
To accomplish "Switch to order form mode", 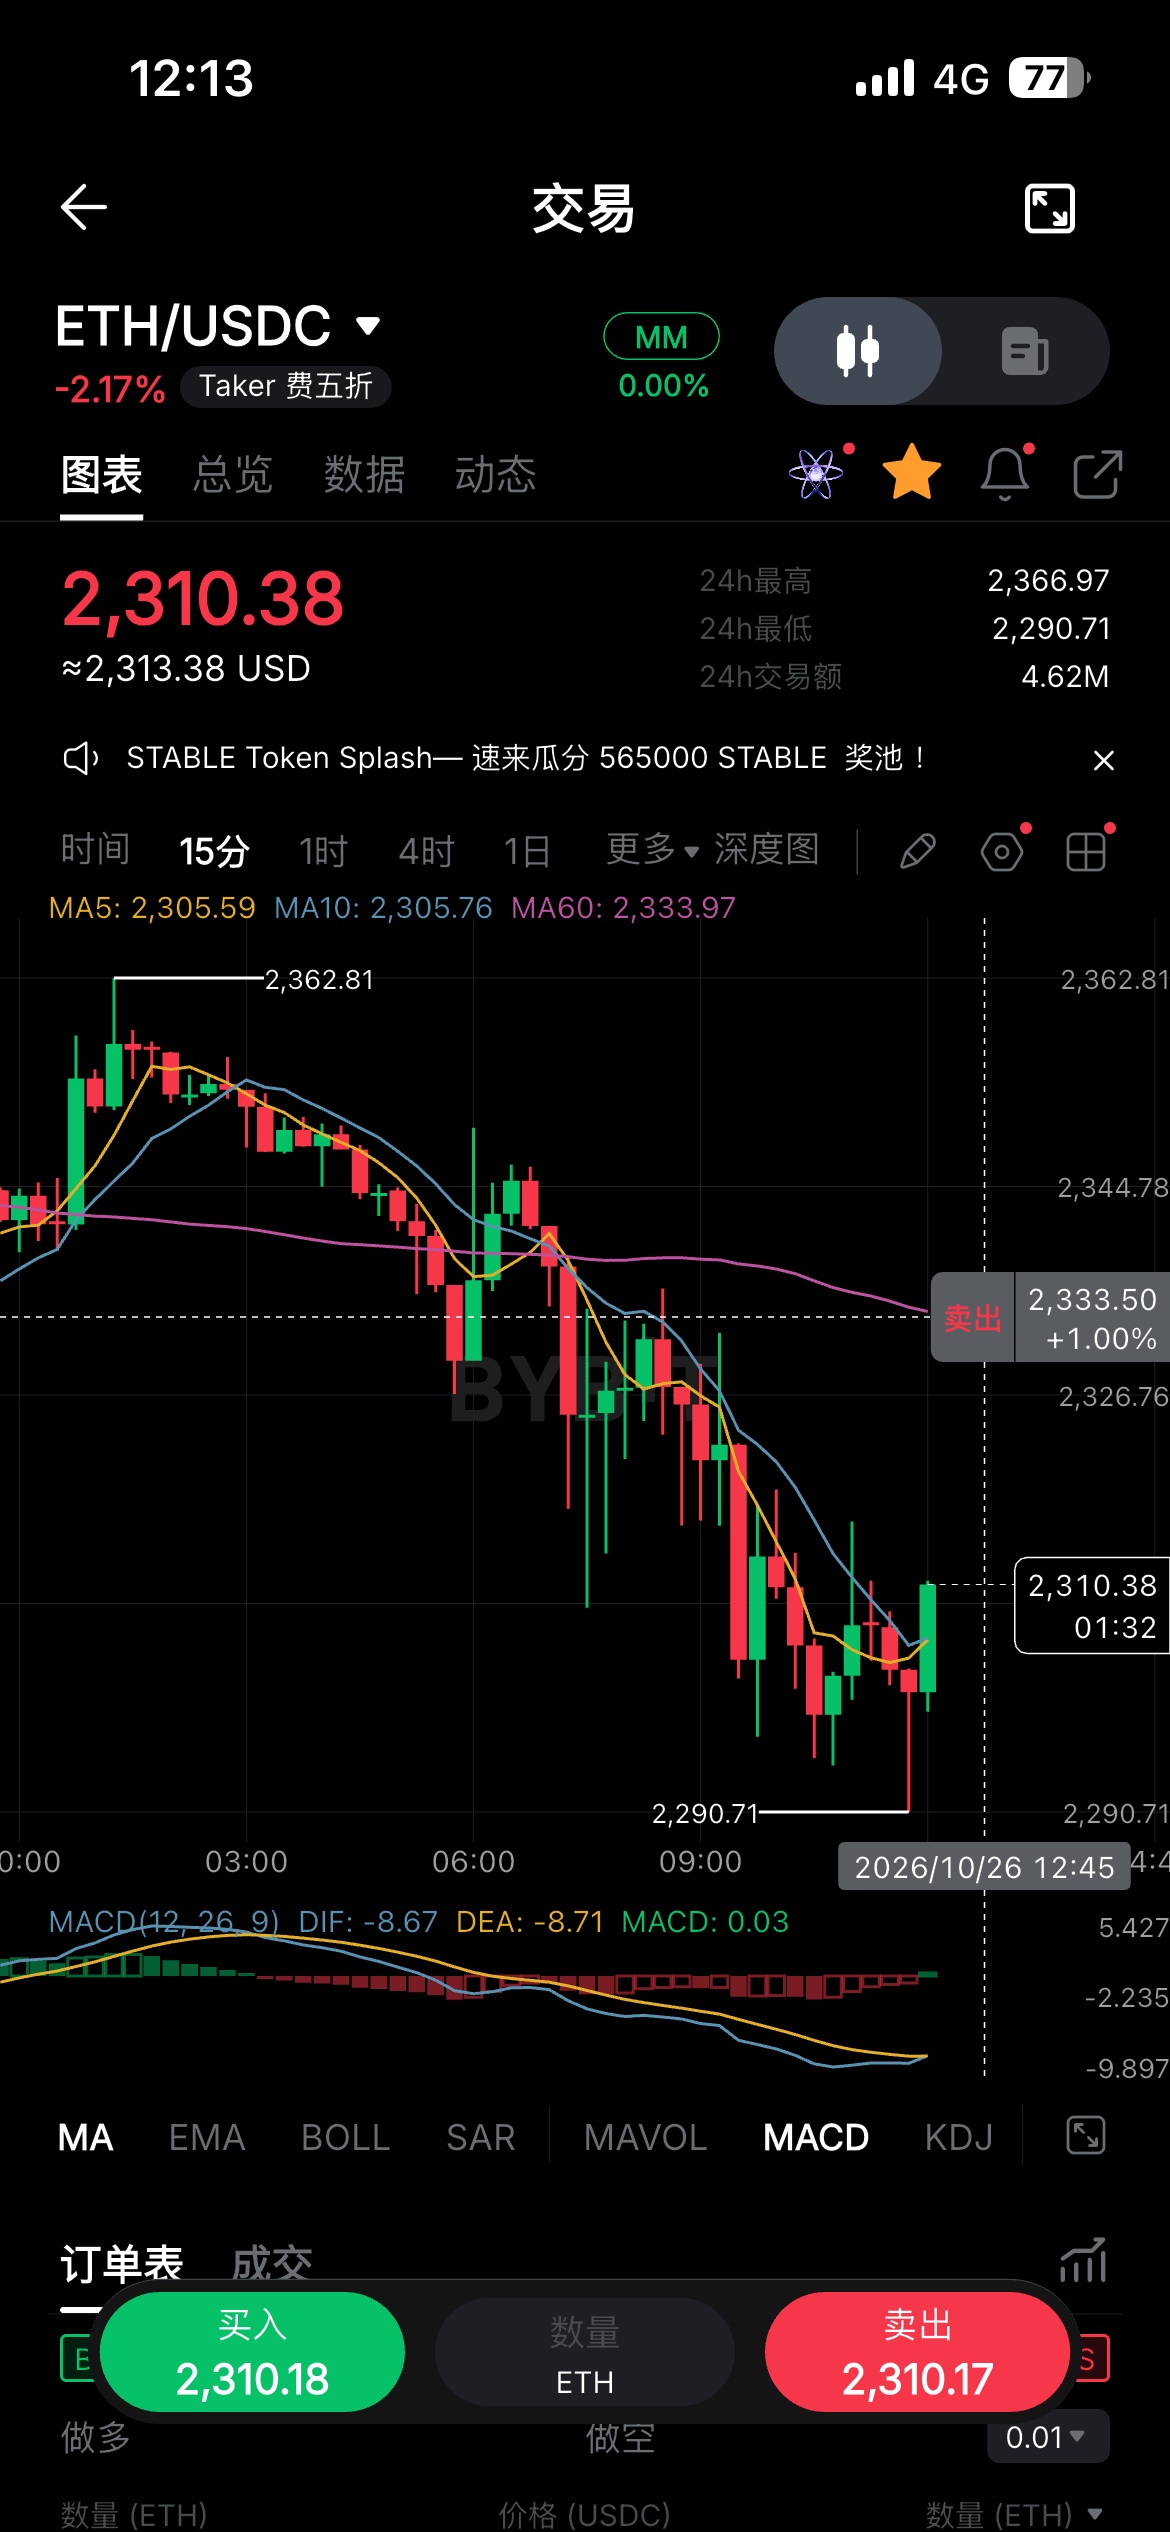I will [1025, 351].
